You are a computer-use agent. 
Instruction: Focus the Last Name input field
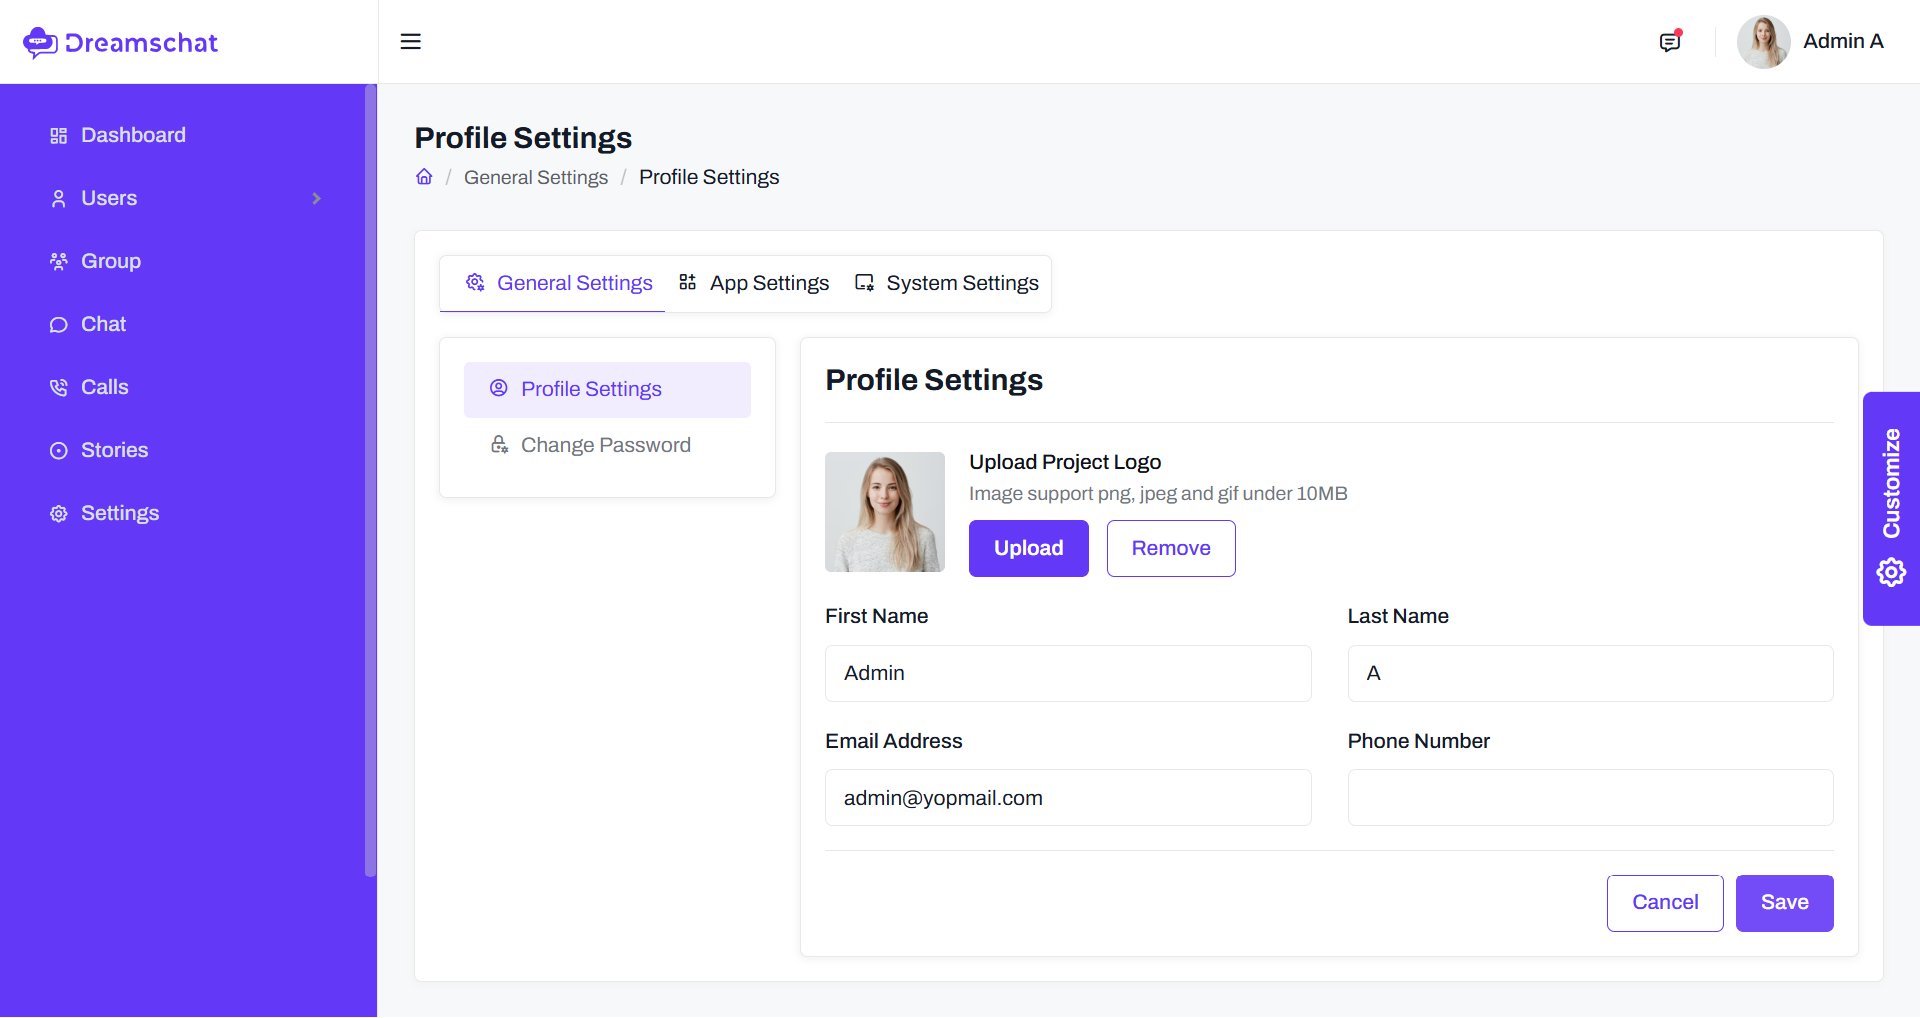coord(1591,673)
